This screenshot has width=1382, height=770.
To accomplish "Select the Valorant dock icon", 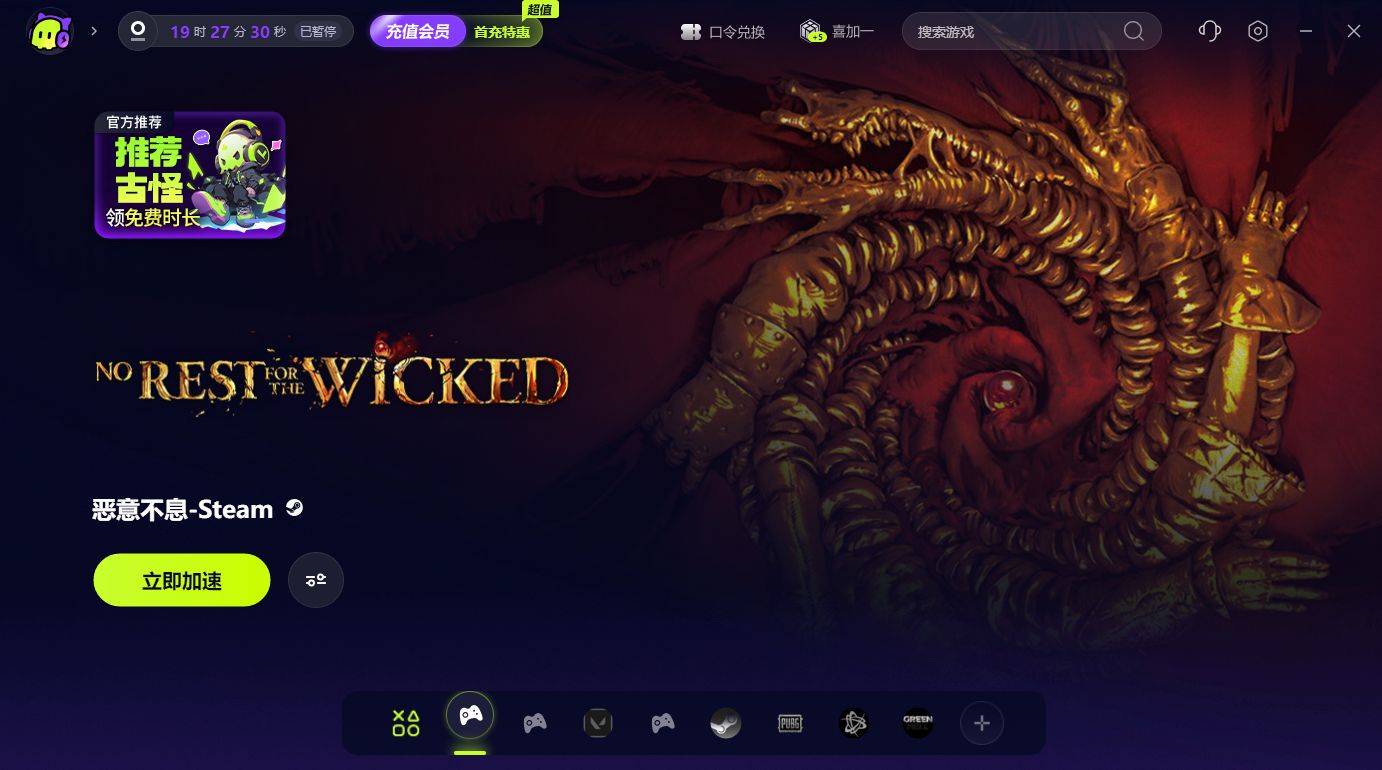I will coord(598,723).
